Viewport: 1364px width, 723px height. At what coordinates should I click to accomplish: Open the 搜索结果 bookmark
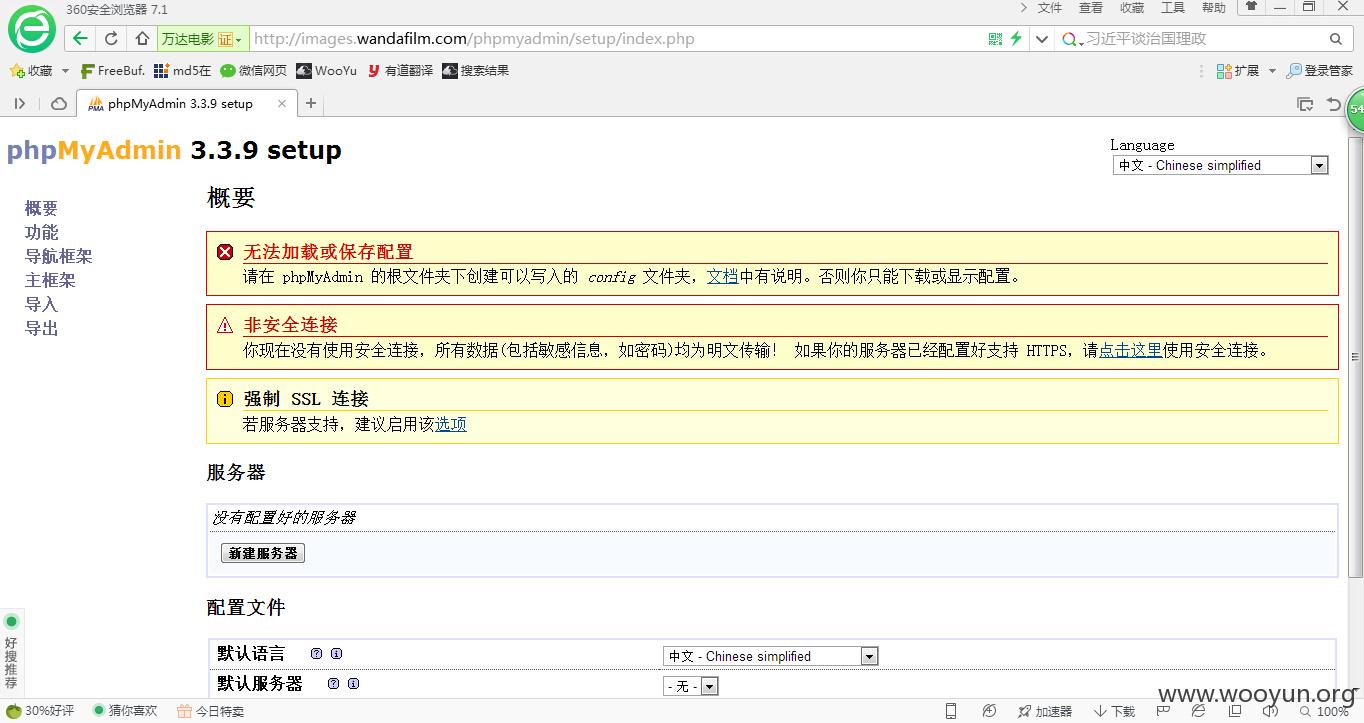pos(476,71)
